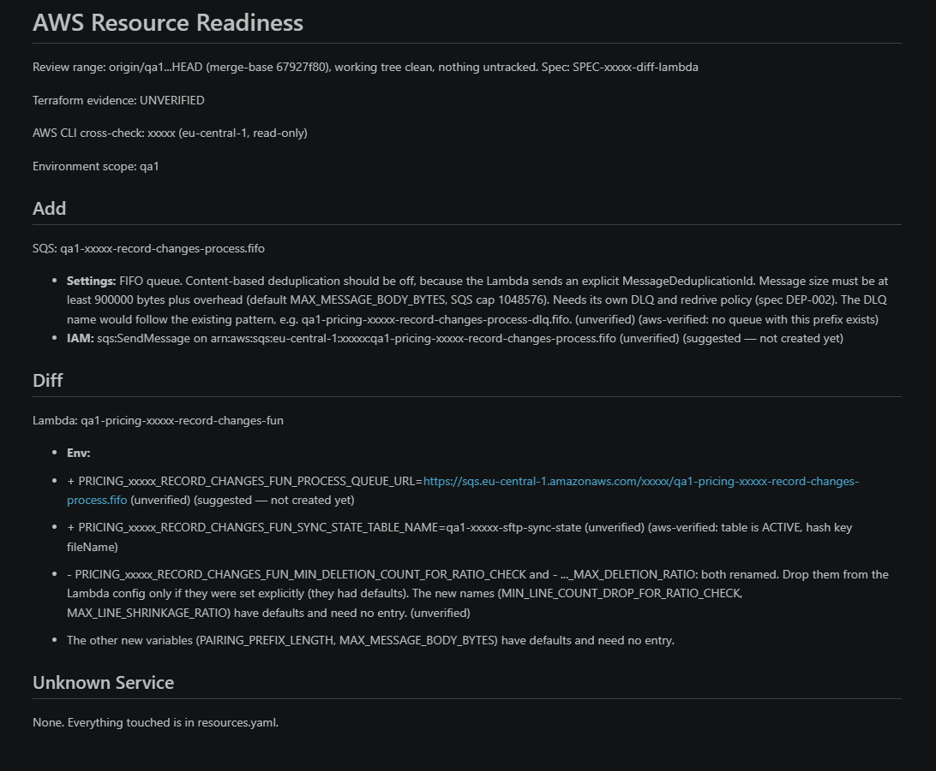Click the 'None. Everything touched is in resources.yaml' text
The image size is (936, 771).
[155, 722]
